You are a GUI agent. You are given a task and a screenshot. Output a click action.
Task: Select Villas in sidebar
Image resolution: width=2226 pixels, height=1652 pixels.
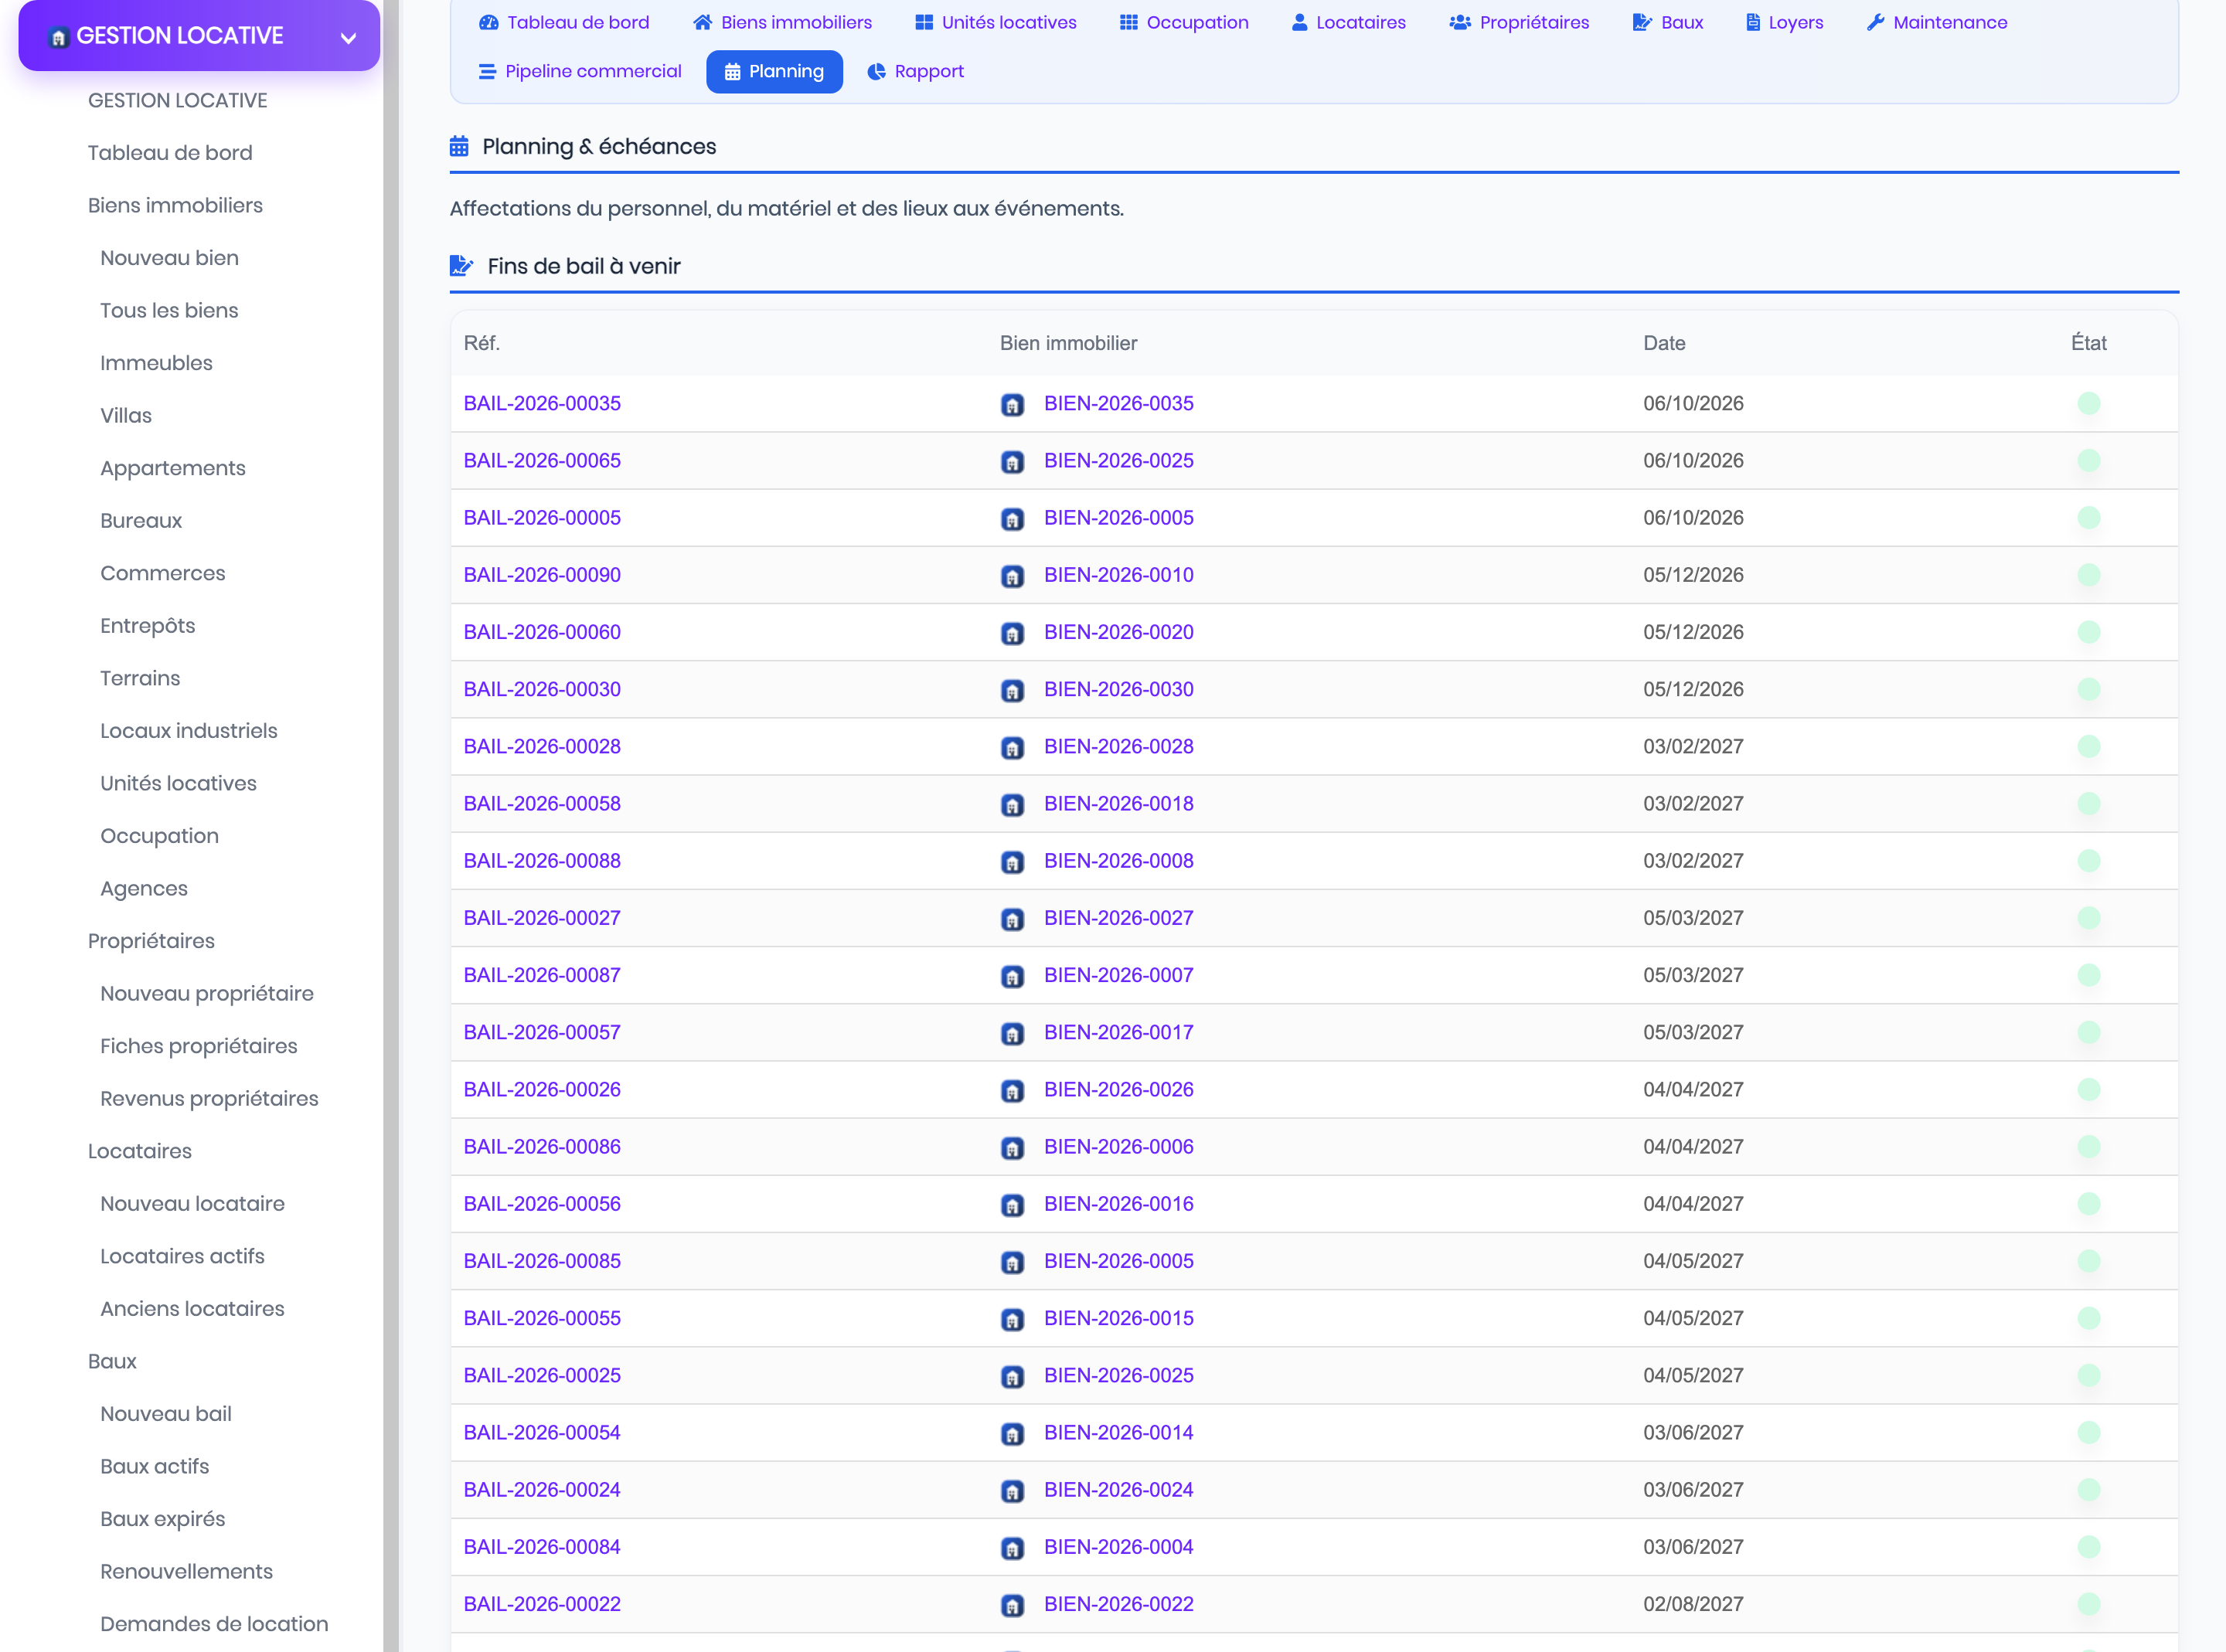coord(126,415)
